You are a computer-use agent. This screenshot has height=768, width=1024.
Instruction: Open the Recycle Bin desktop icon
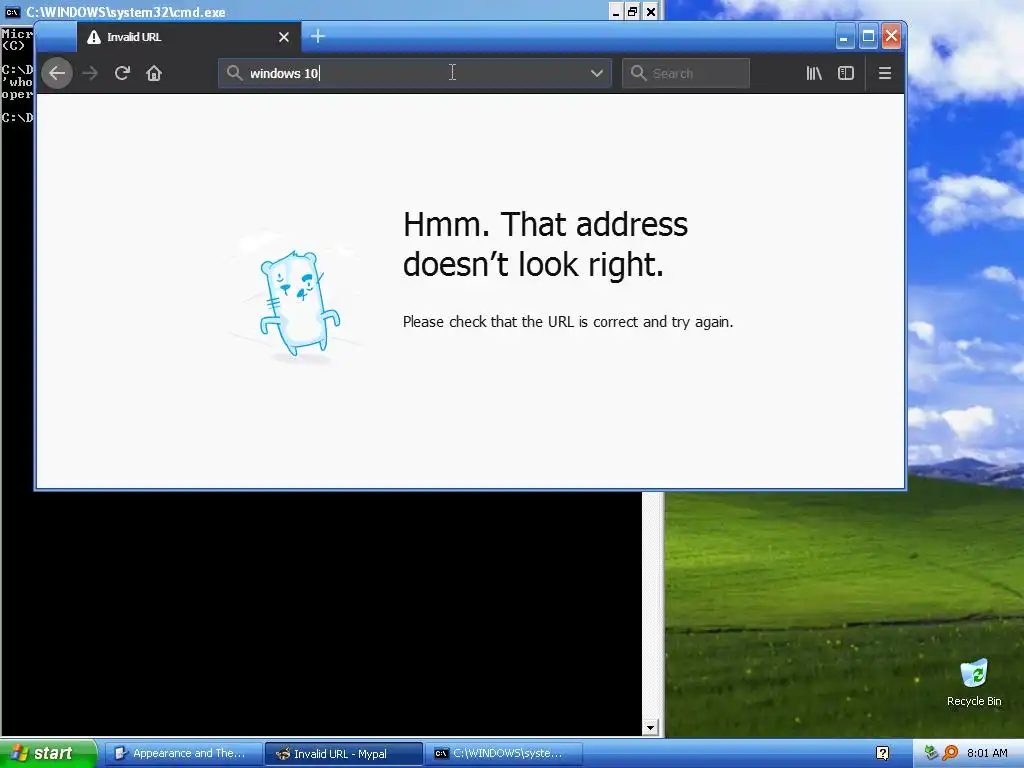[x=974, y=683]
